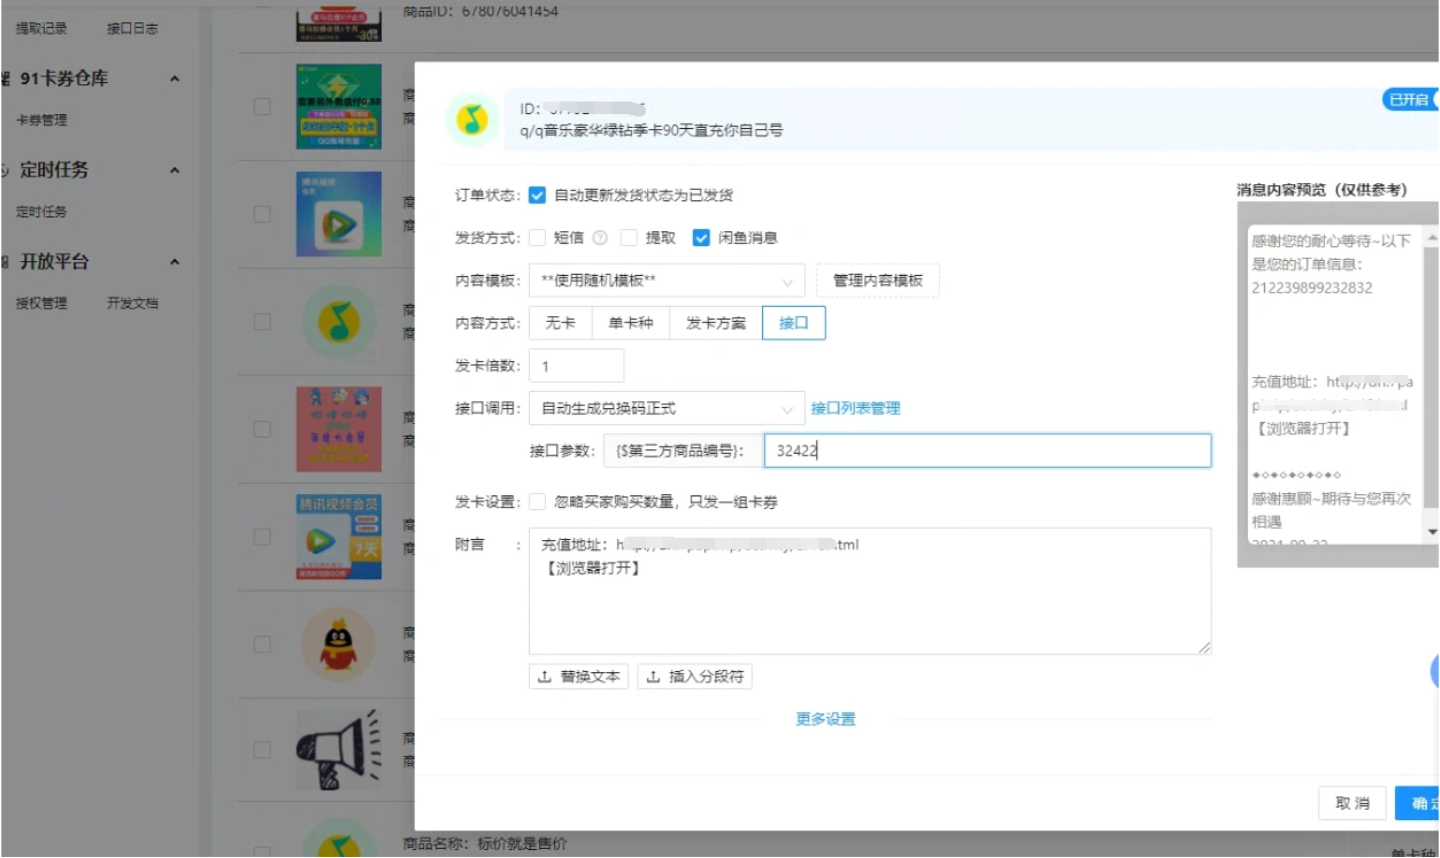1440x858 pixels.
Task: Click order number 212239899232832 in preview
Action: pyautogui.click(x=1312, y=288)
